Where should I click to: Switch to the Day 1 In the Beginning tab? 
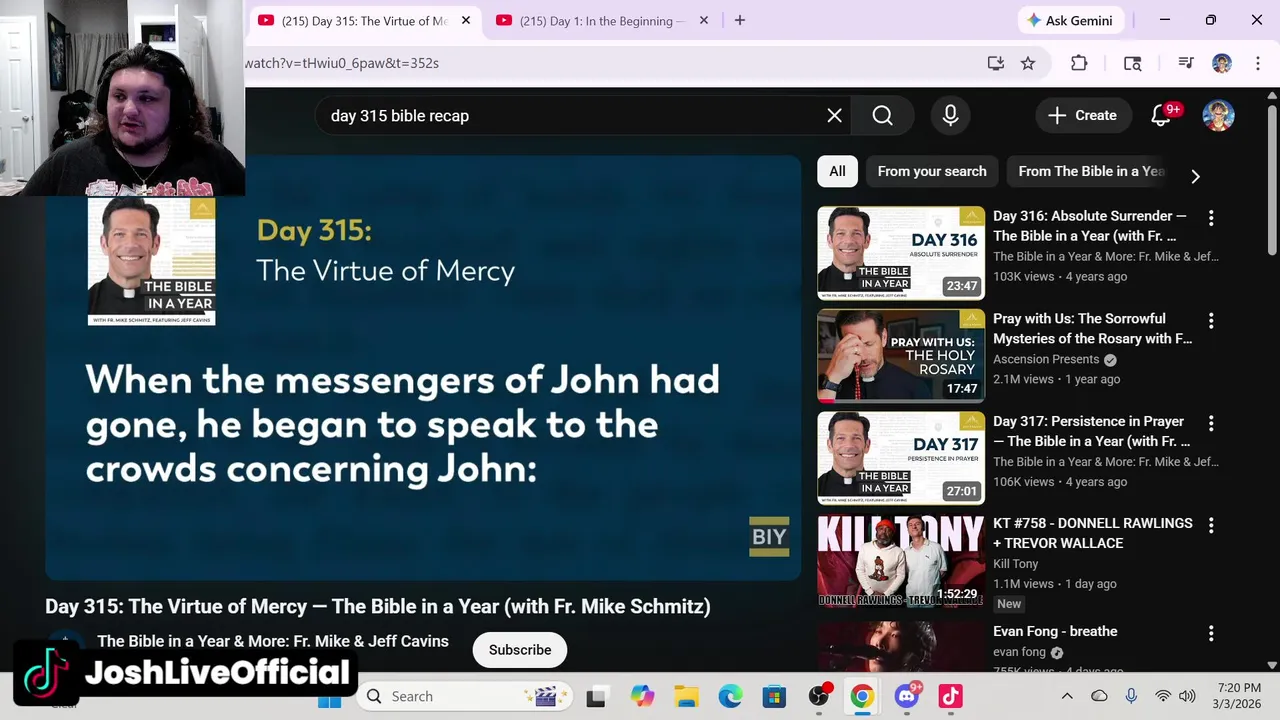(x=602, y=21)
